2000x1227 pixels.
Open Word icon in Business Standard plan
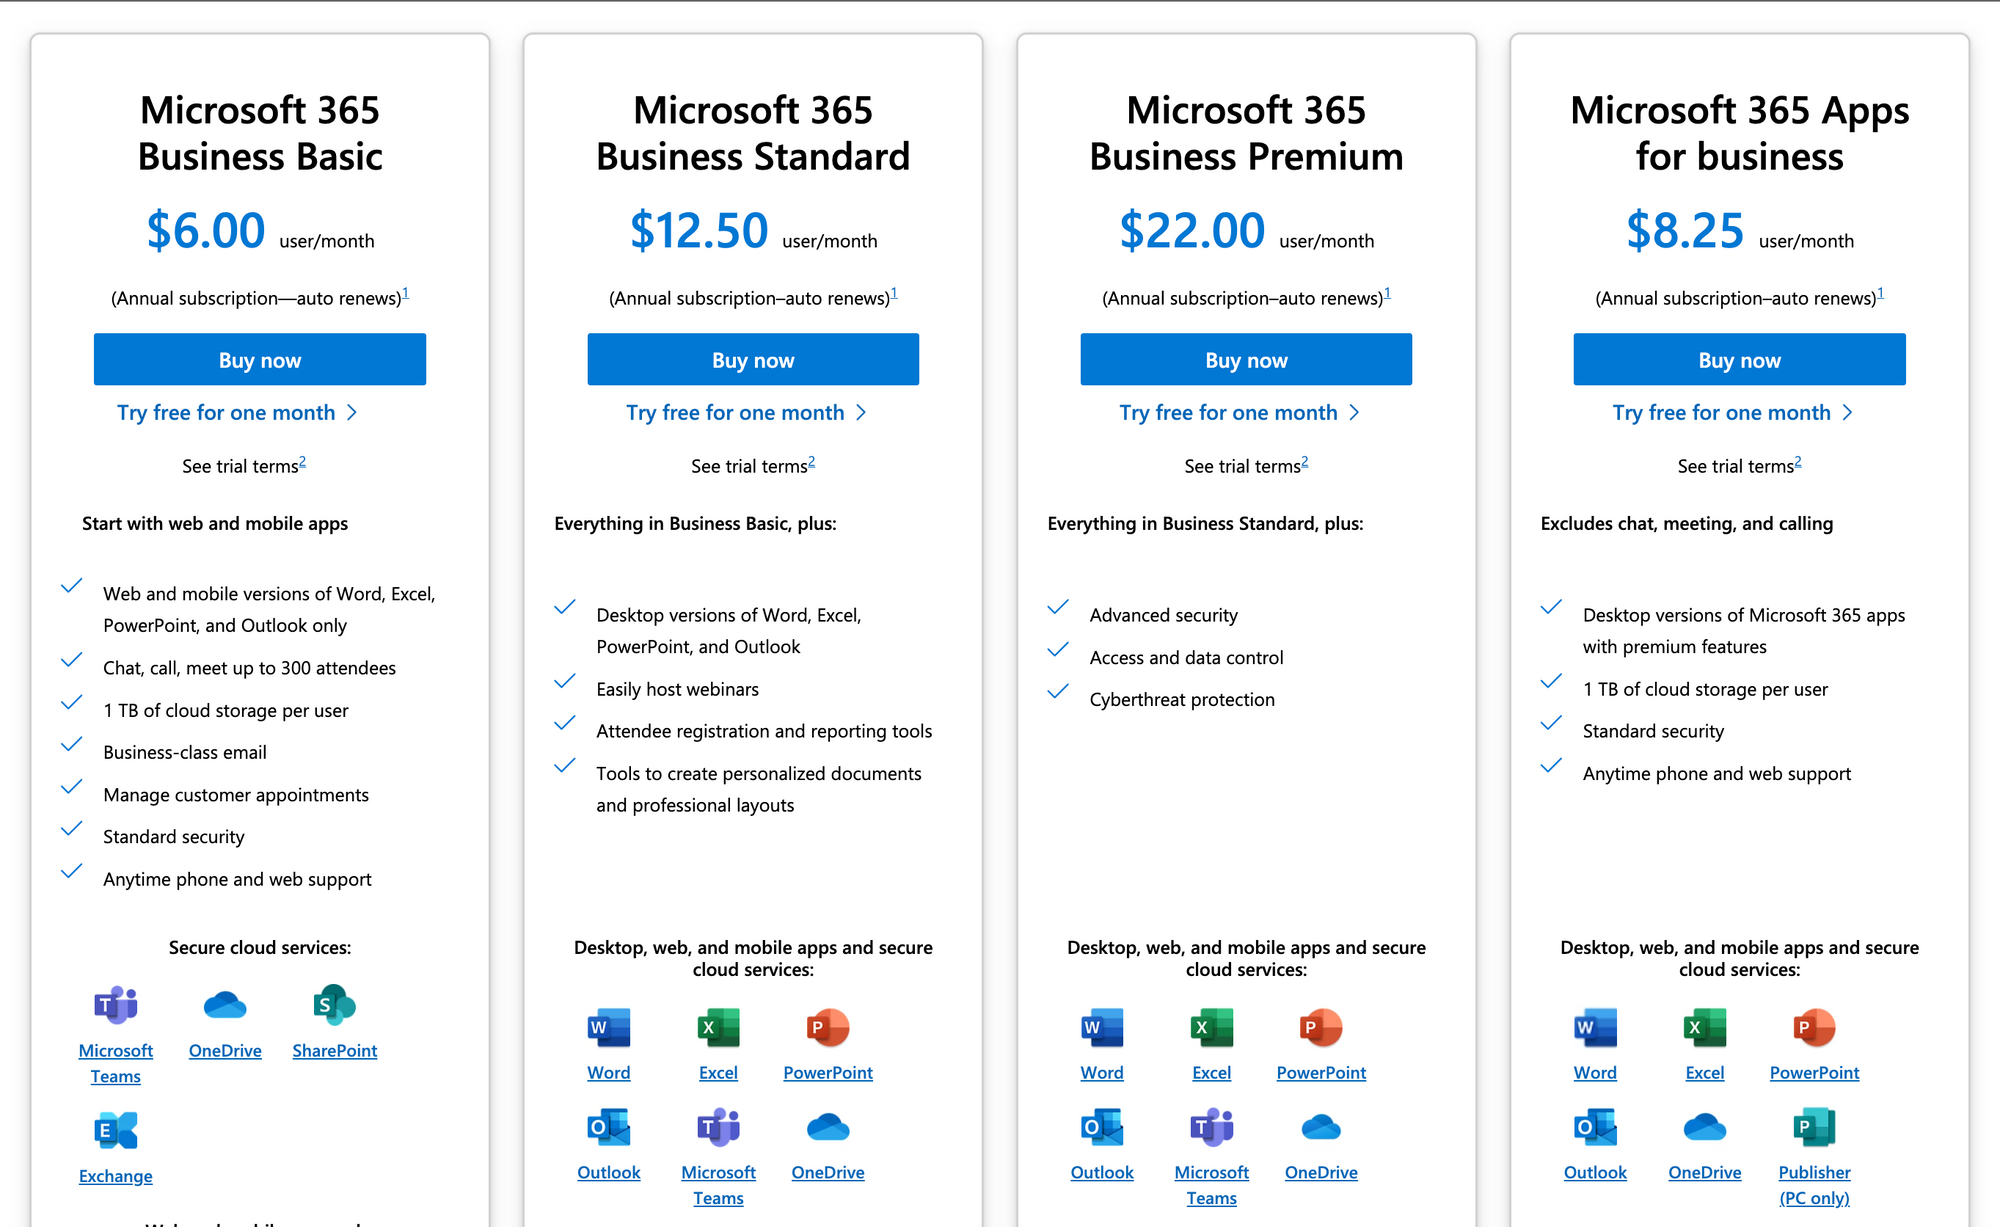click(x=604, y=1023)
